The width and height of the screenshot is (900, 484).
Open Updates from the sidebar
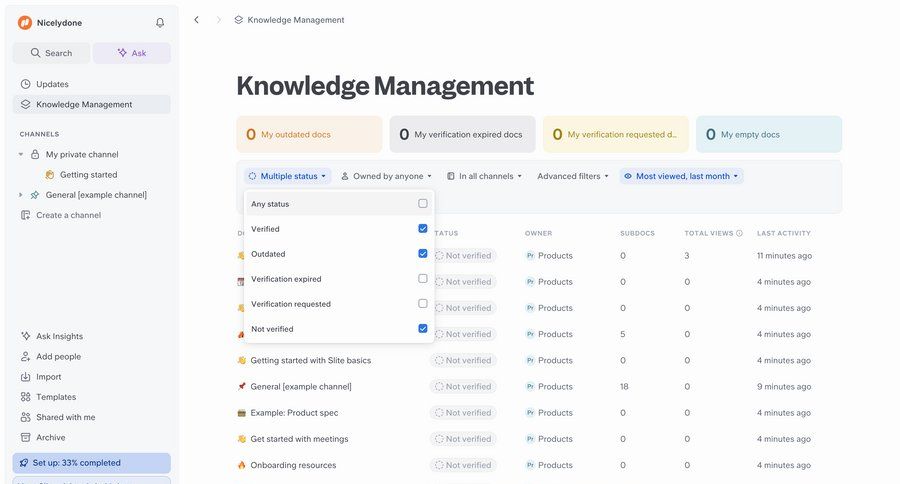tap(52, 84)
